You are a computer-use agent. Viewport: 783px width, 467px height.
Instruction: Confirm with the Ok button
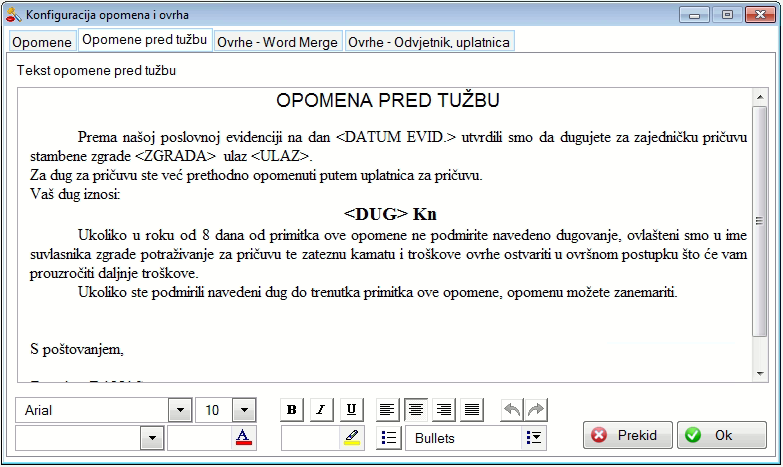(x=721, y=436)
